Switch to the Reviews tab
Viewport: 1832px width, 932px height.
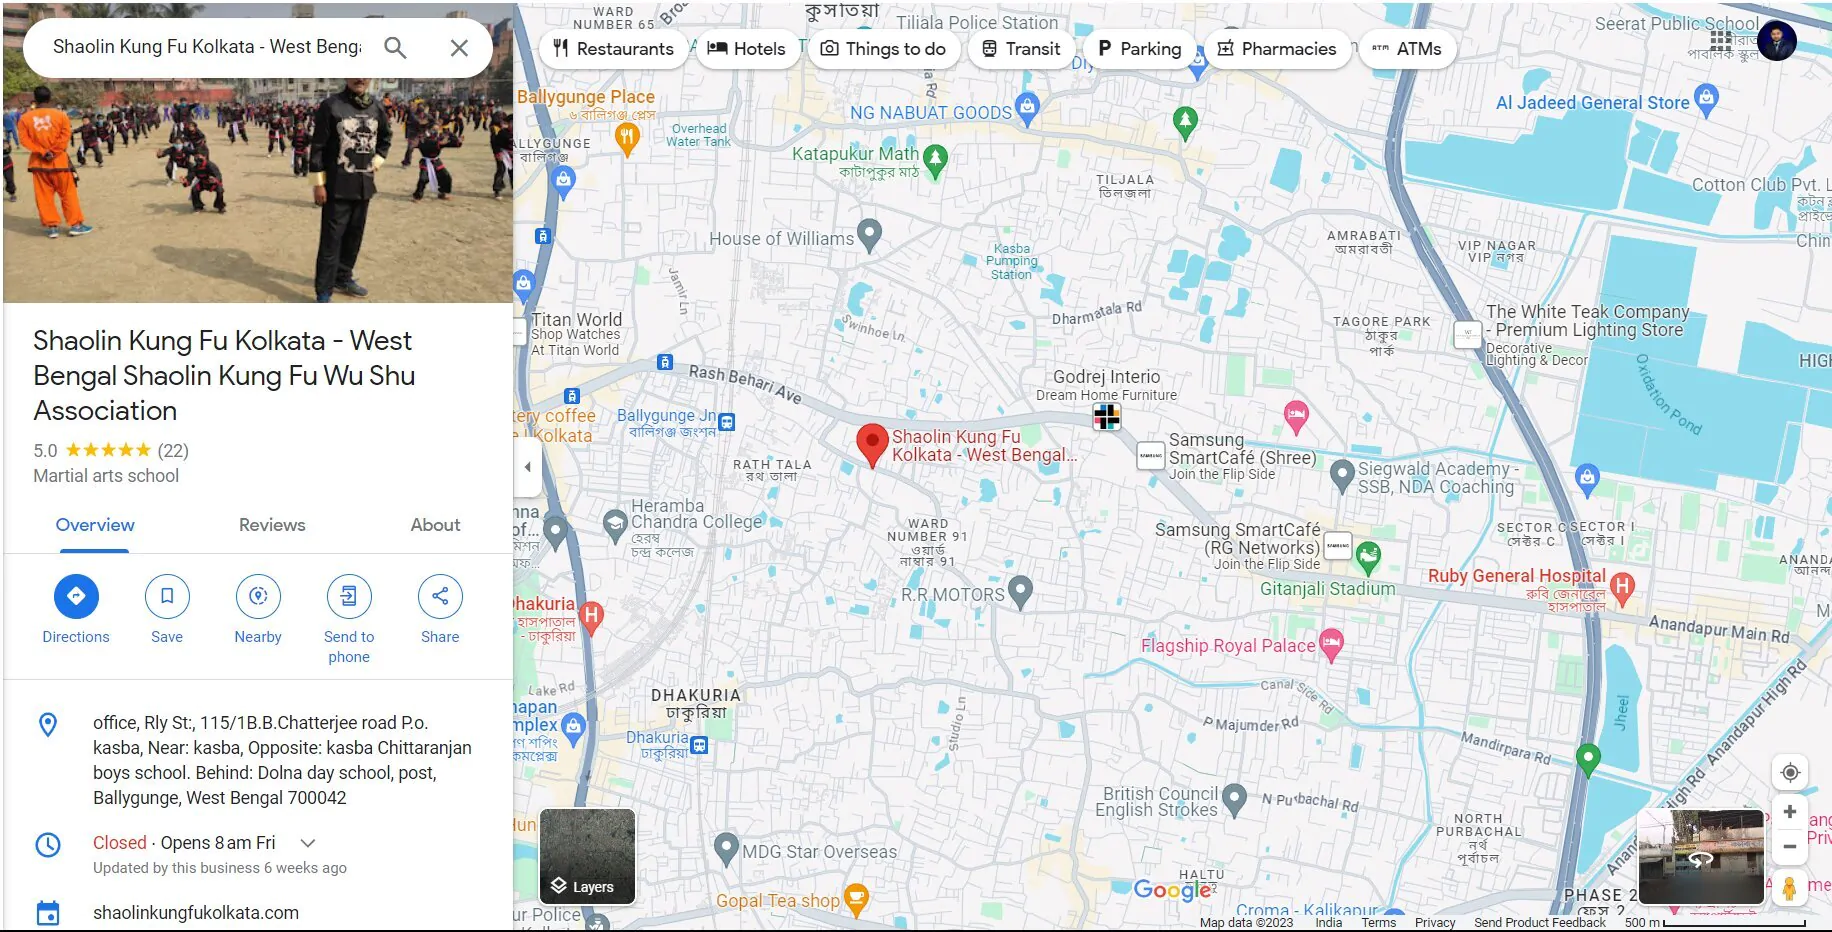(272, 525)
